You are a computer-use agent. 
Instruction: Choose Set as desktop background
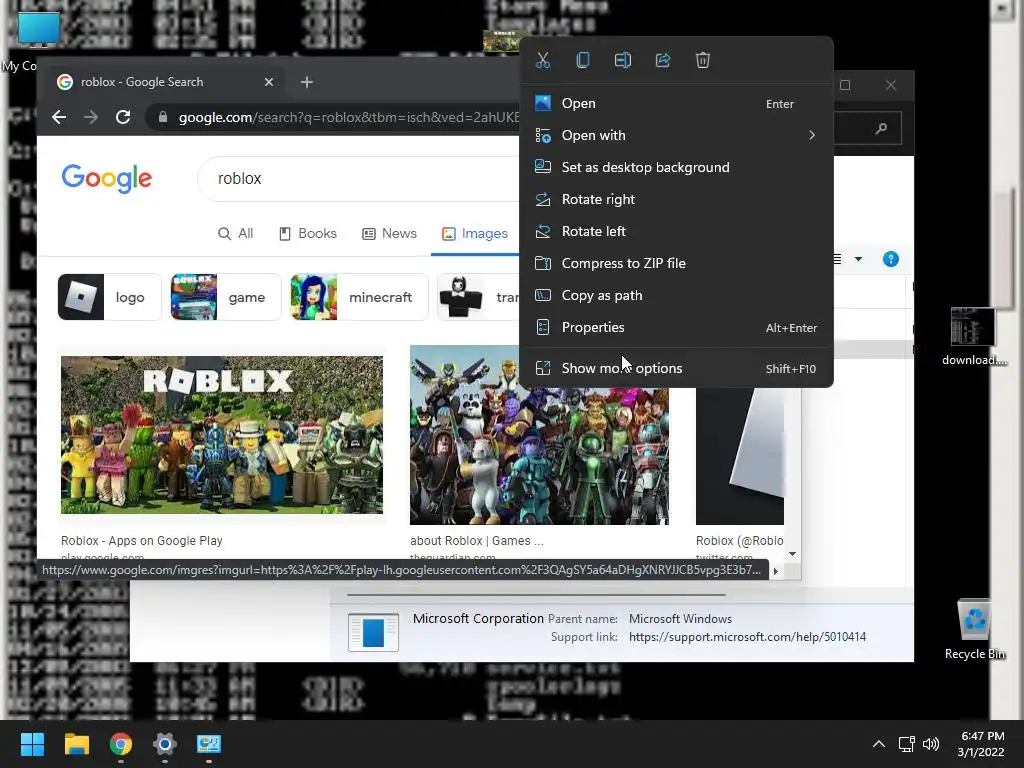pyautogui.click(x=676, y=167)
